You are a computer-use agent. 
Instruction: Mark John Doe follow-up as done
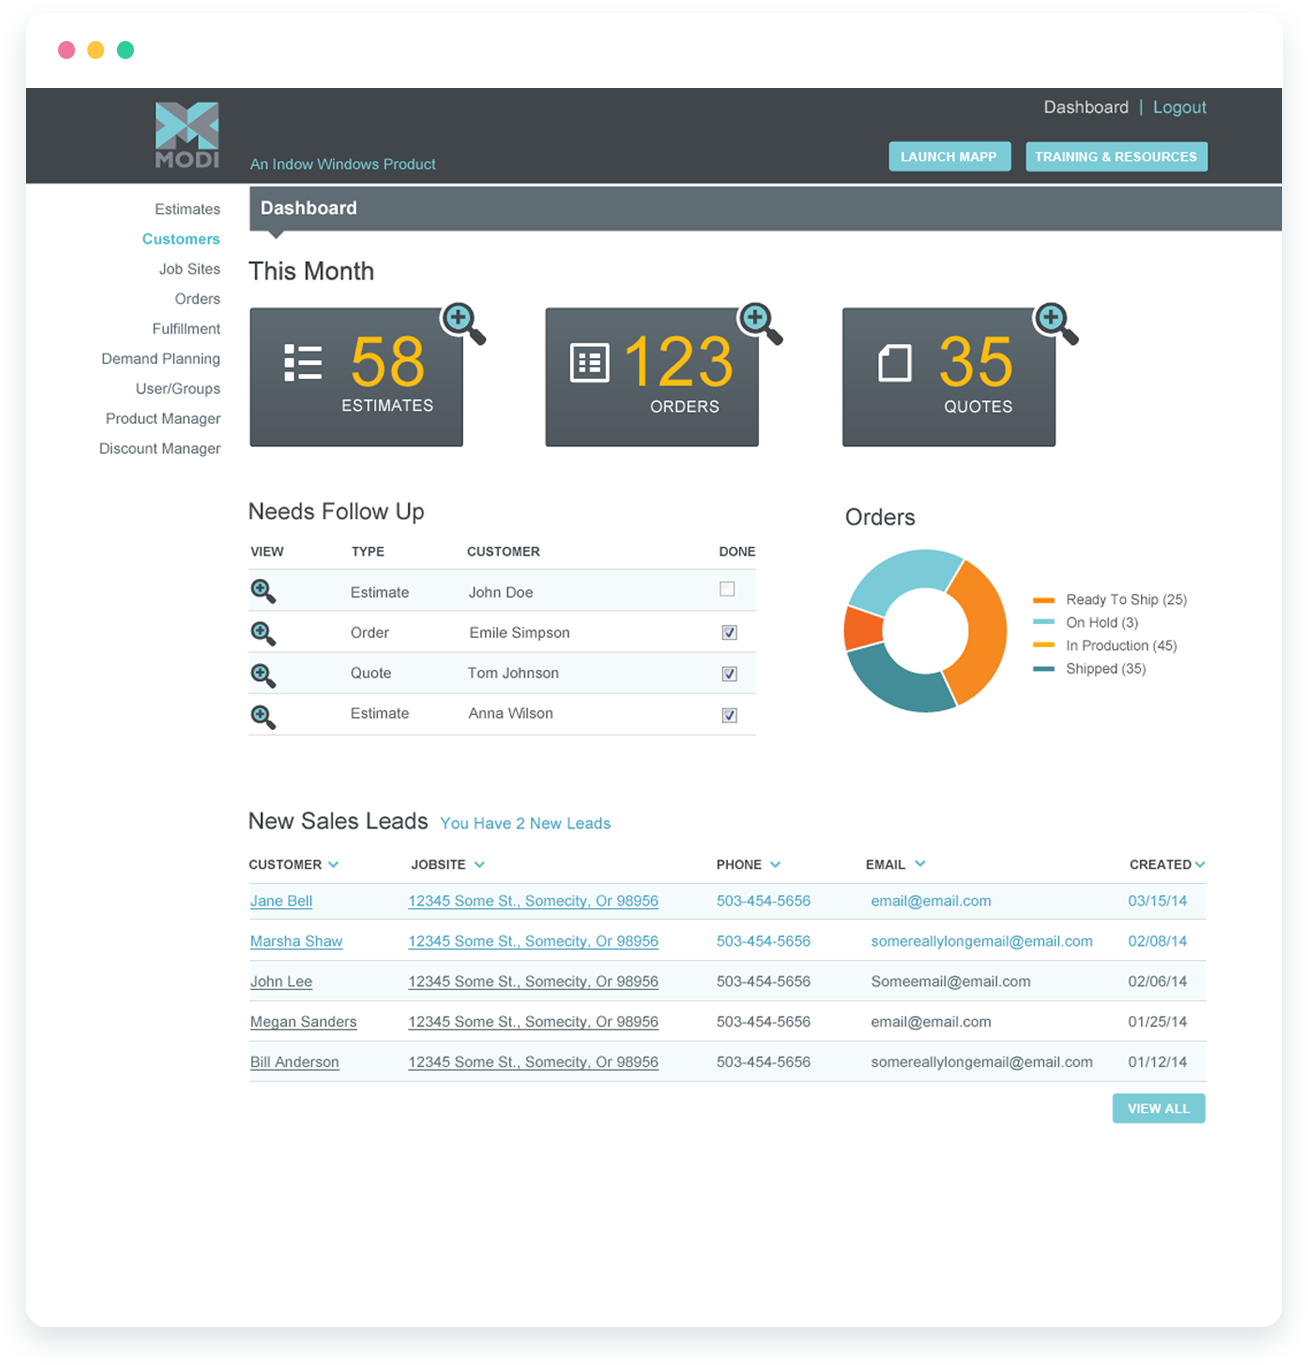pyautogui.click(x=727, y=589)
